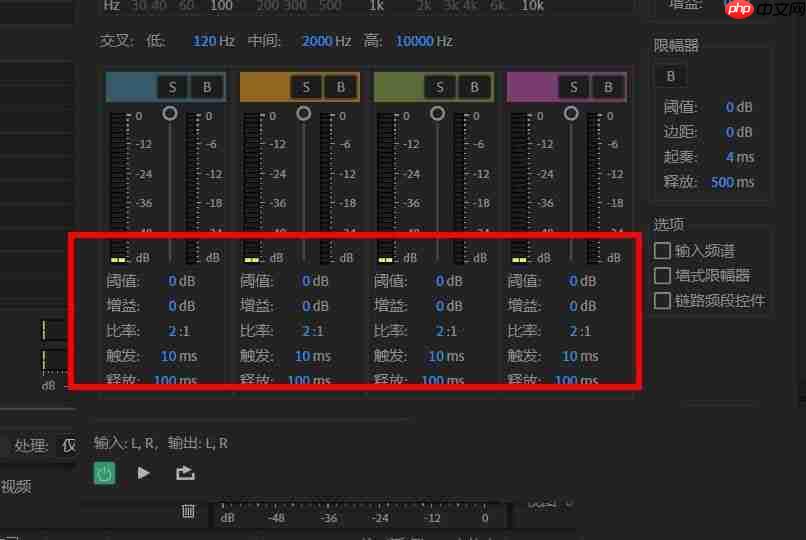Bypass the limiter (限幅器) with its B button

tap(670, 77)
